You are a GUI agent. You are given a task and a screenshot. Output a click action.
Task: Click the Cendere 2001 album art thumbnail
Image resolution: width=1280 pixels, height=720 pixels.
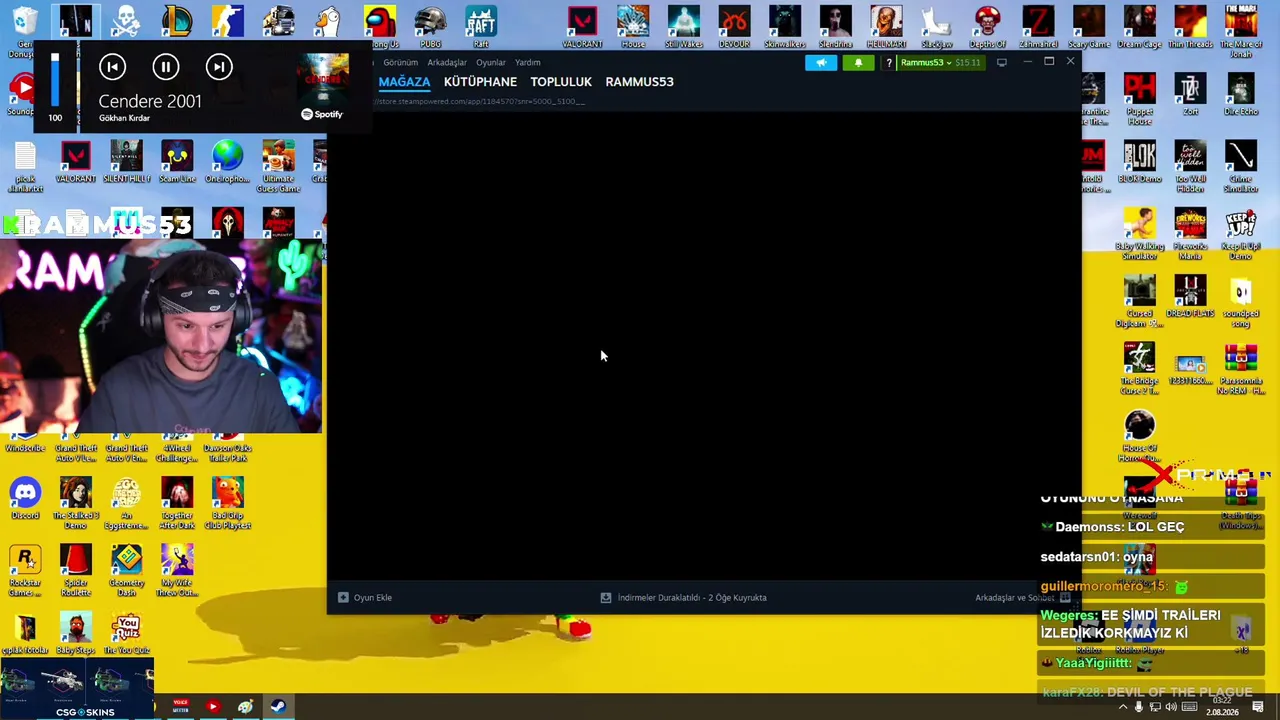coord(323,79)
